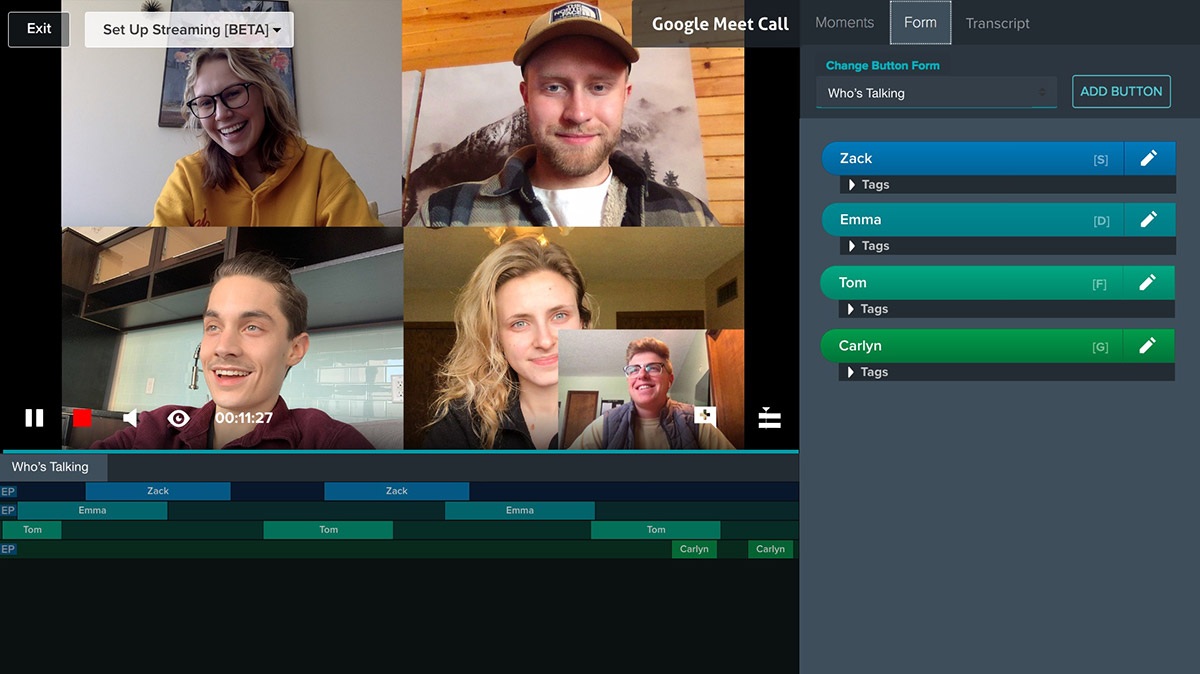This screenshot has height=674, width=1200.
Task: Open Set Up Streaming [BETA] dropdown
Action: 189,29
